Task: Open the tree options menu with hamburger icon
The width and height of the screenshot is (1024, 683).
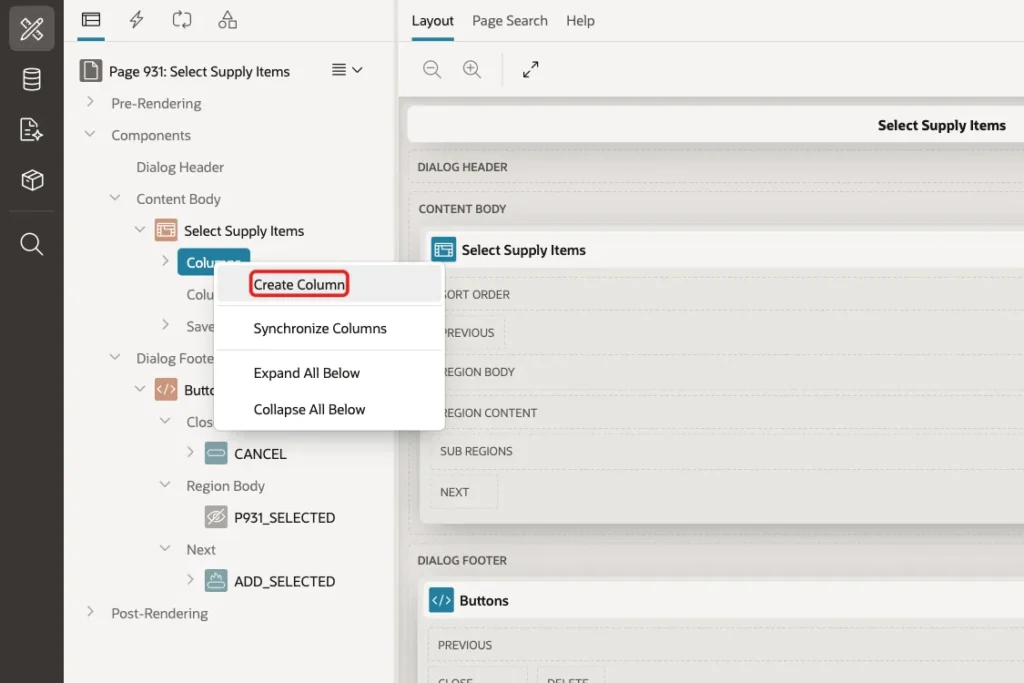Action: [347, 70]
